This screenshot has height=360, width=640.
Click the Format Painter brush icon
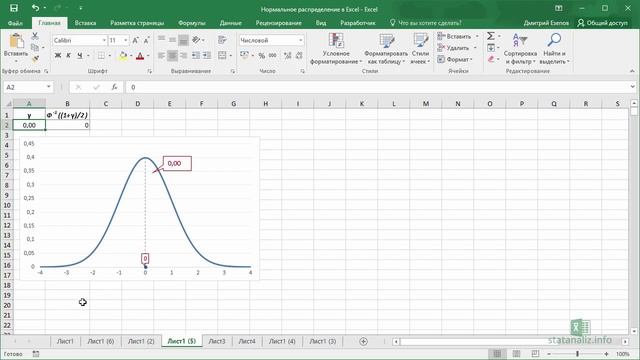click(x=35, y=59)
